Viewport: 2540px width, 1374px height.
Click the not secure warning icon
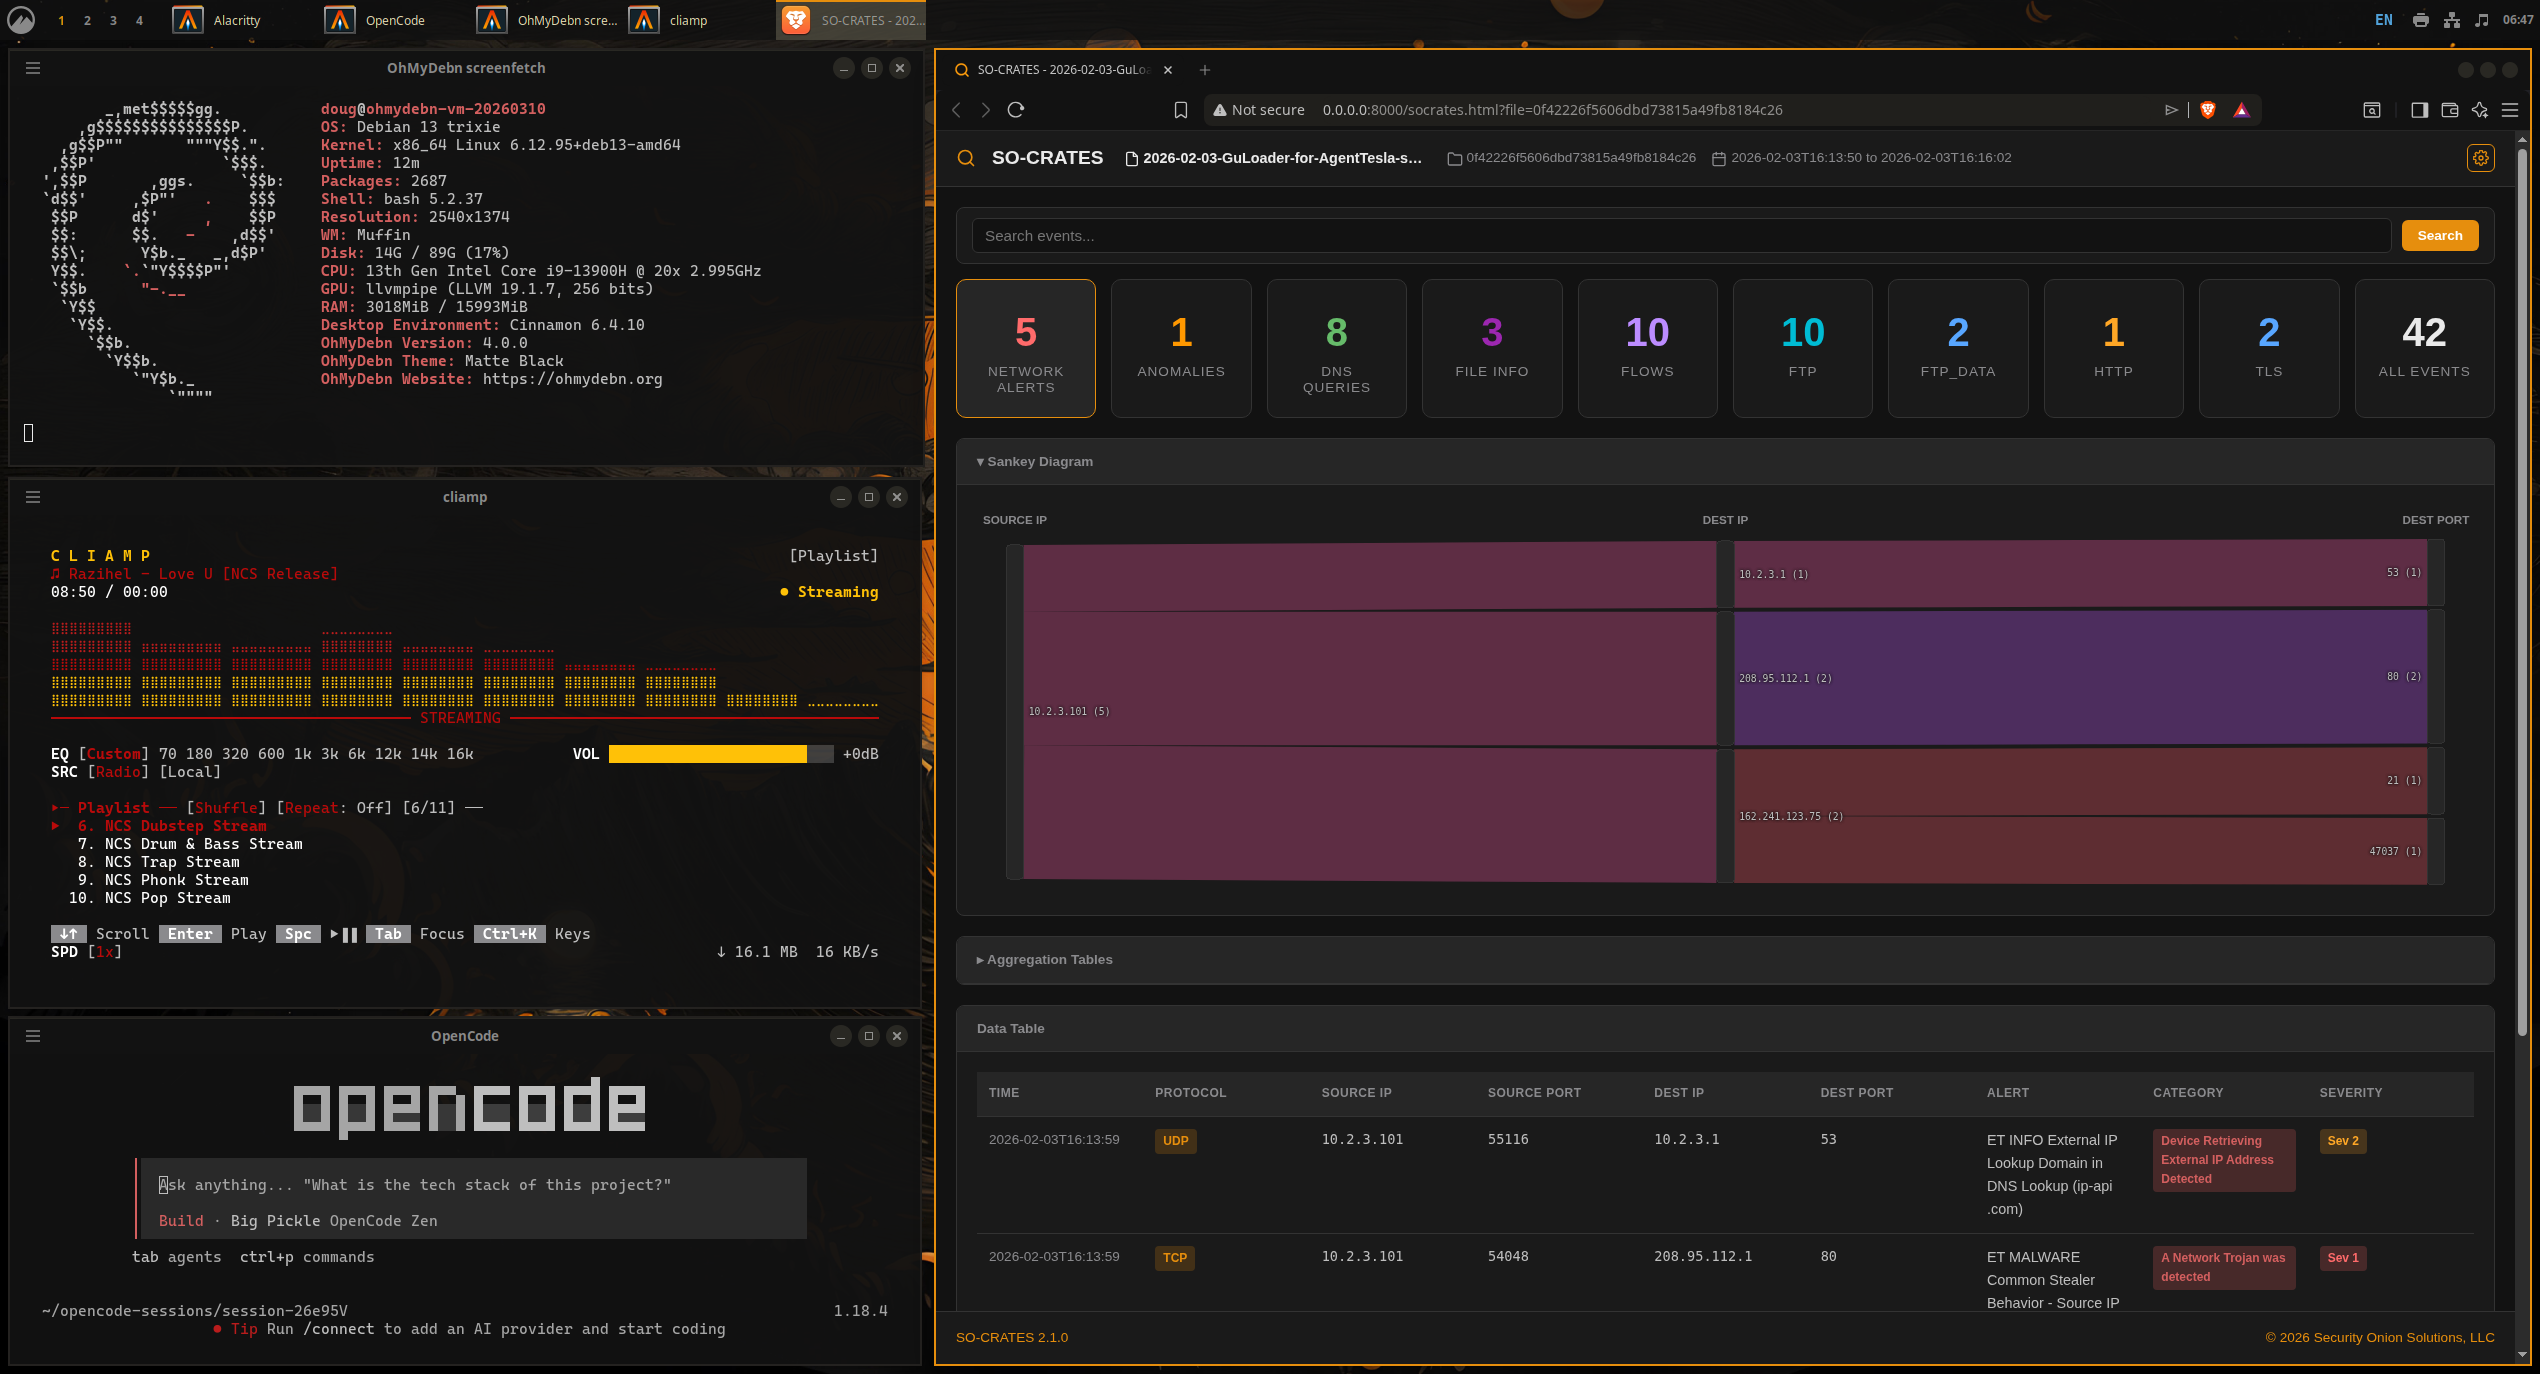tap(1220, 110)
